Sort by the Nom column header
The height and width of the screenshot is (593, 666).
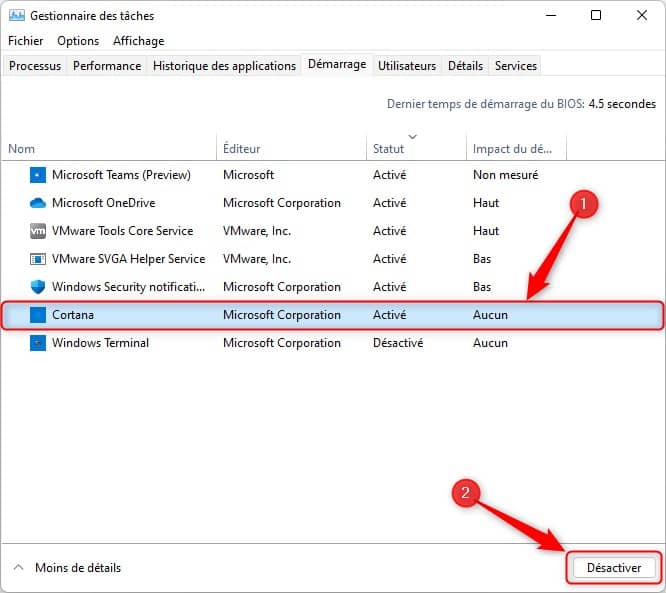(x=109, y=149)
